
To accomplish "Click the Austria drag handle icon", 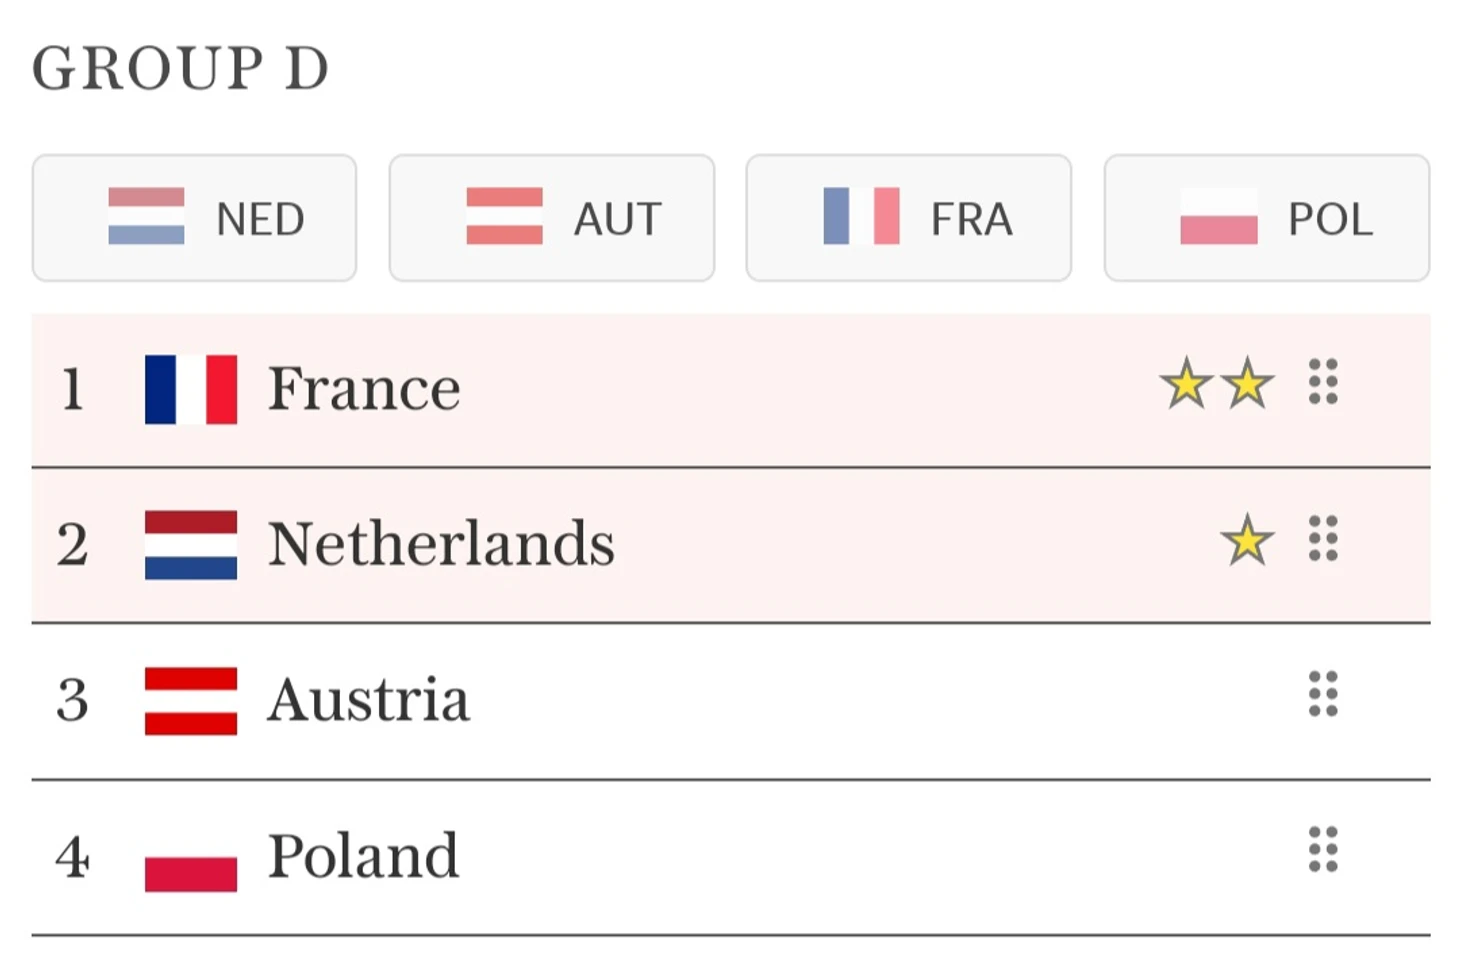I will [1323, 695].
